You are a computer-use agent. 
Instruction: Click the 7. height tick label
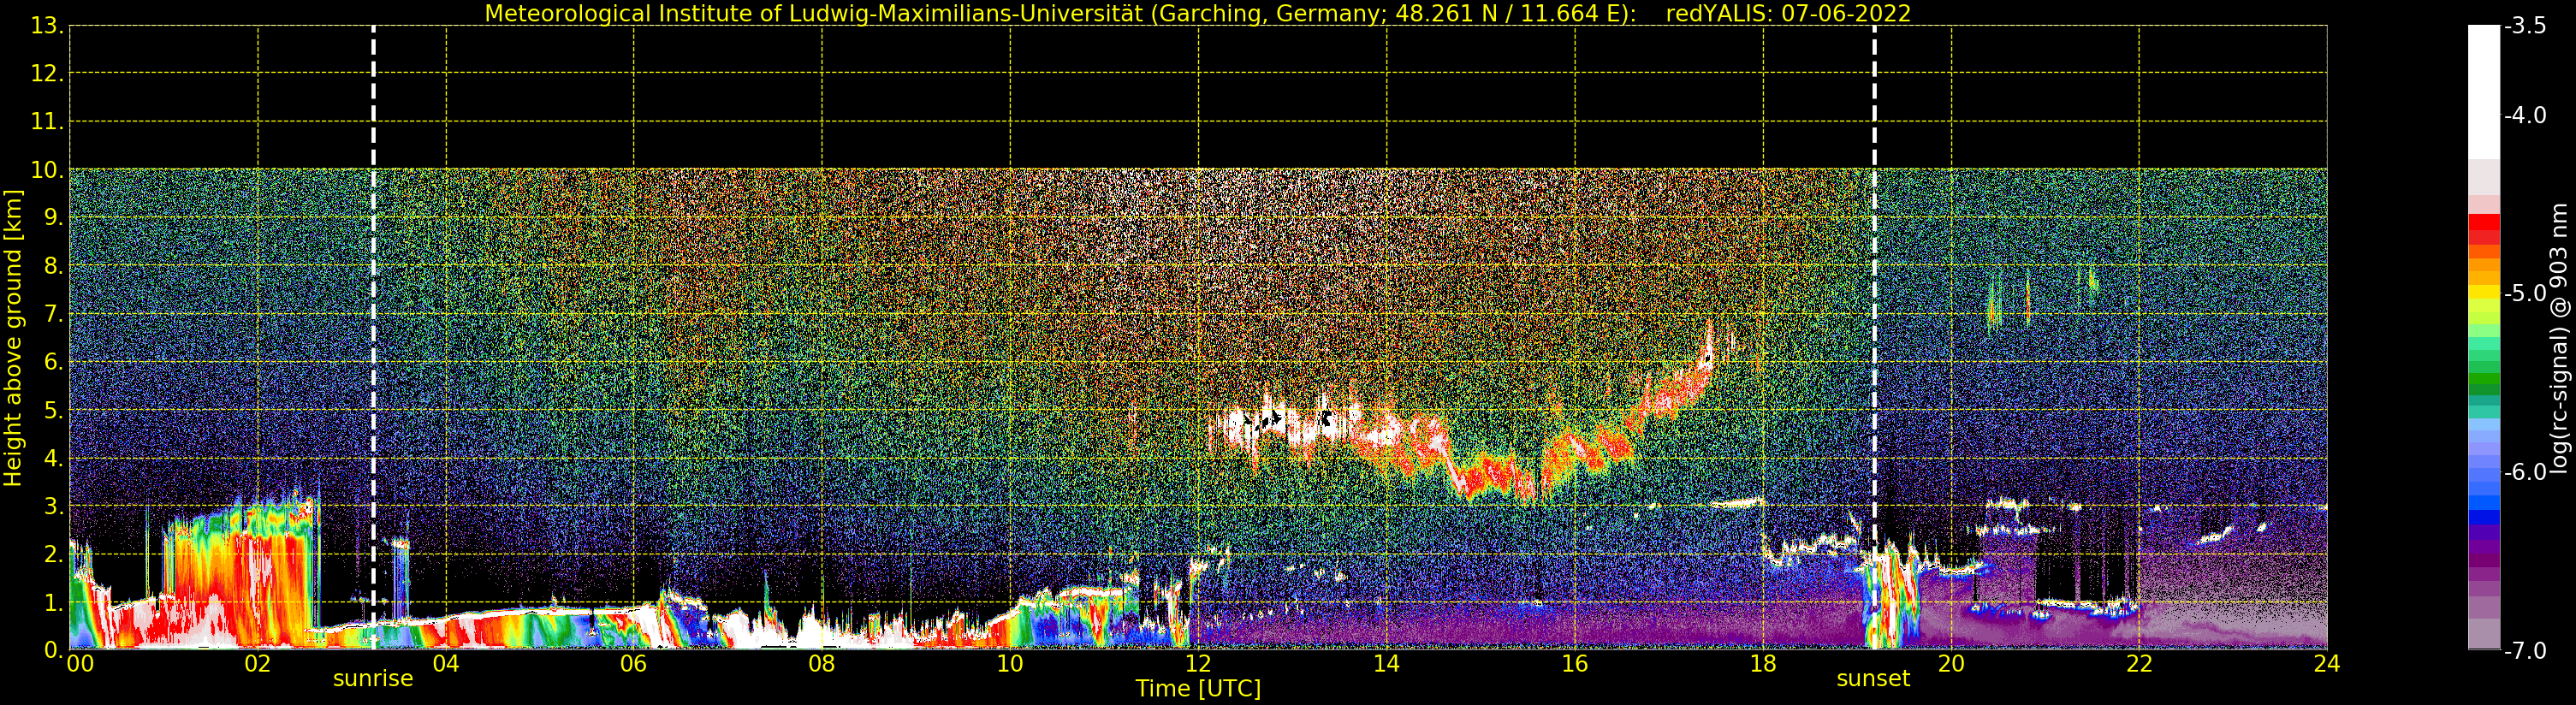tap(53, 314)
